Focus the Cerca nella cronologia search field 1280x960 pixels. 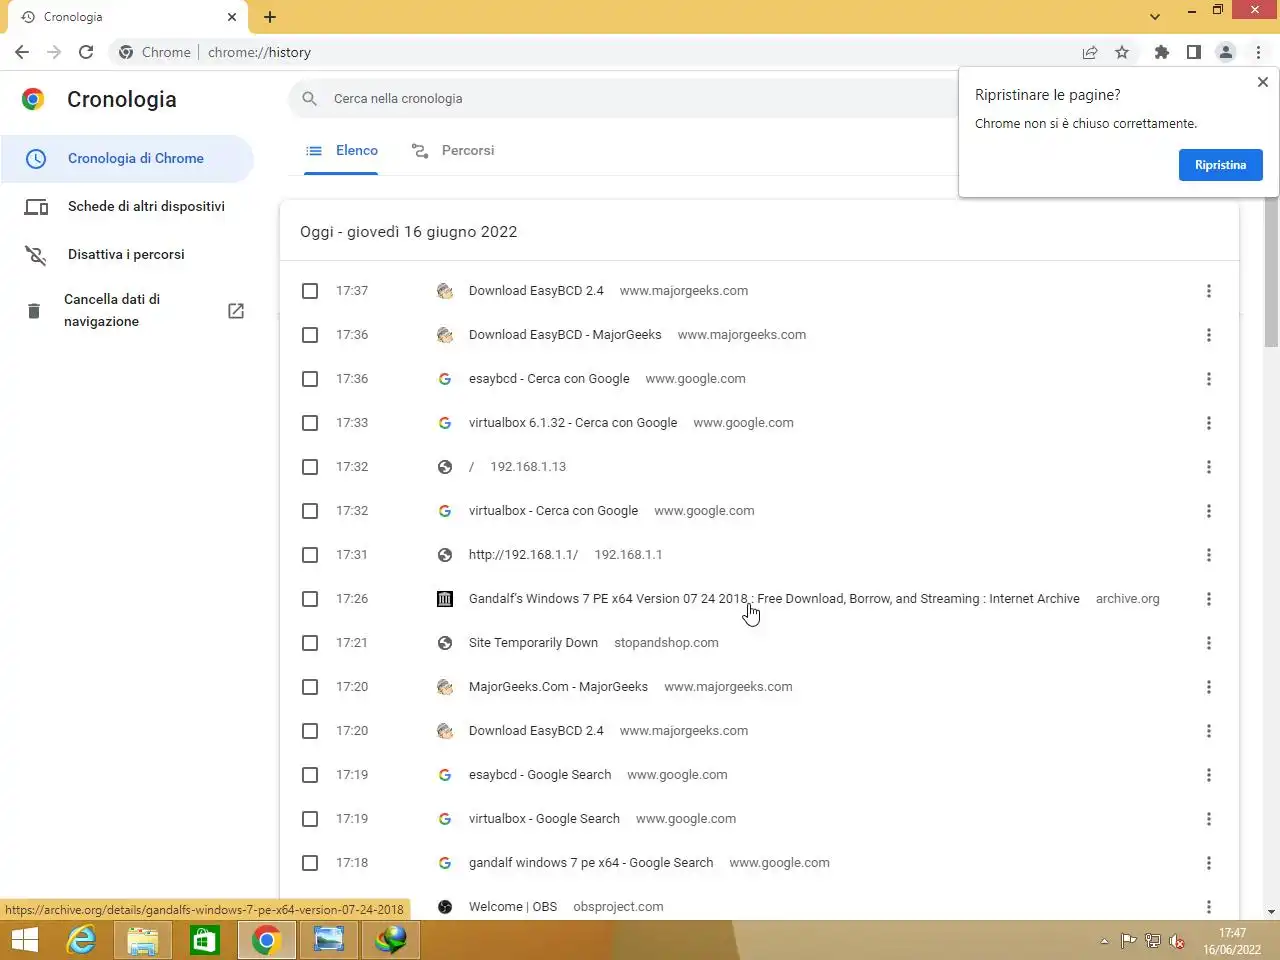640,98
